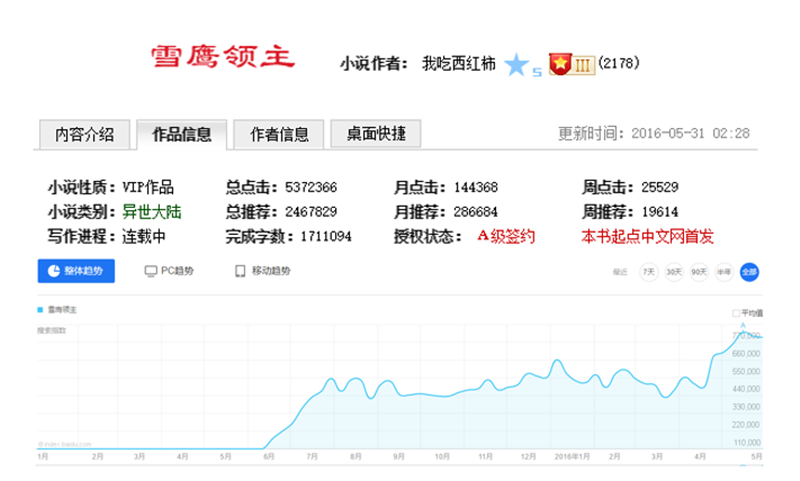This screenshot has height=481, width=800.
Task: Select the 全部 time range
Action: [749, 272]
